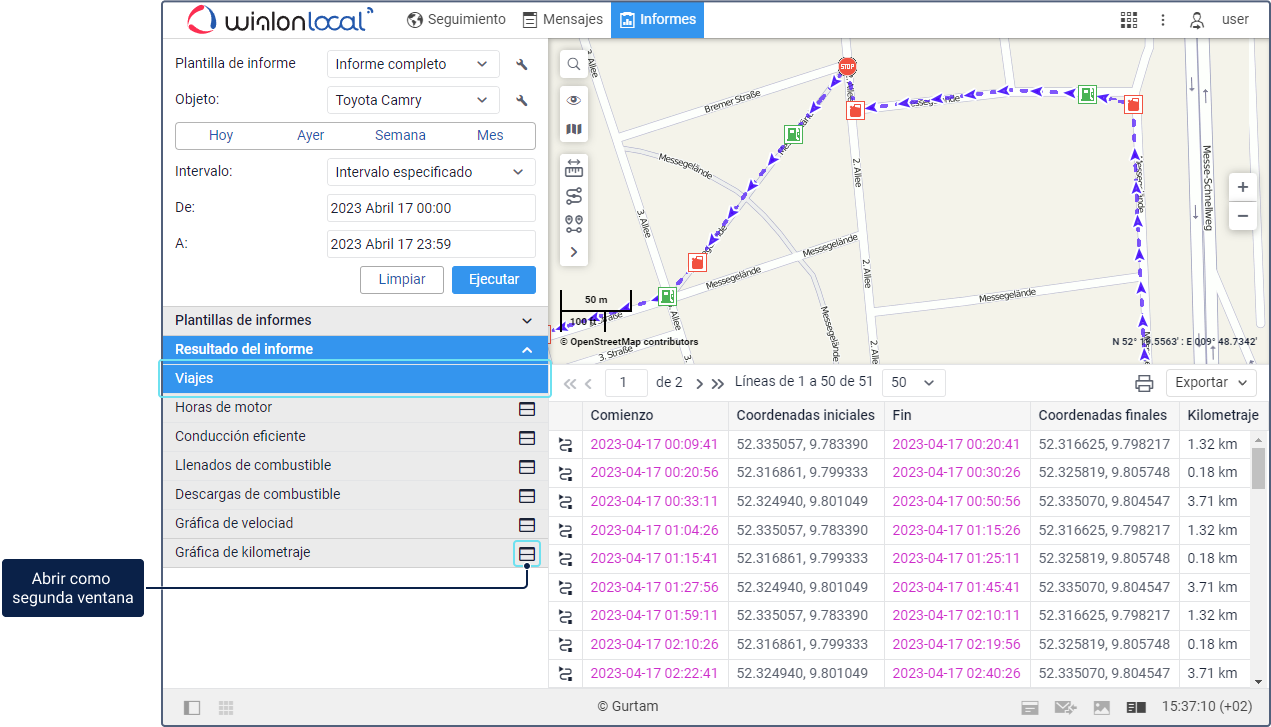
Task: Switch to the Seguimiento tab
Action: click(x=457, y=19)
